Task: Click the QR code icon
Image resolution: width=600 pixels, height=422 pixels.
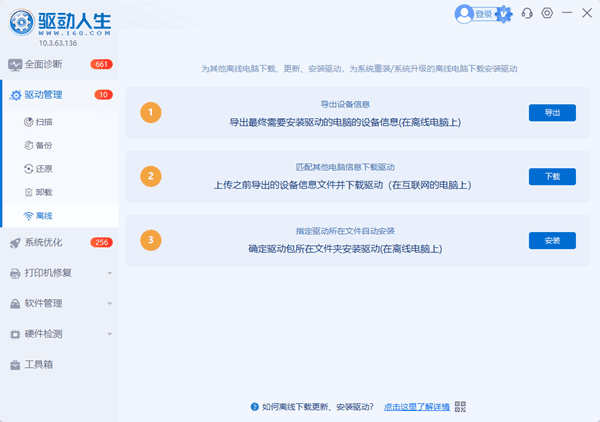Action: 460,407
